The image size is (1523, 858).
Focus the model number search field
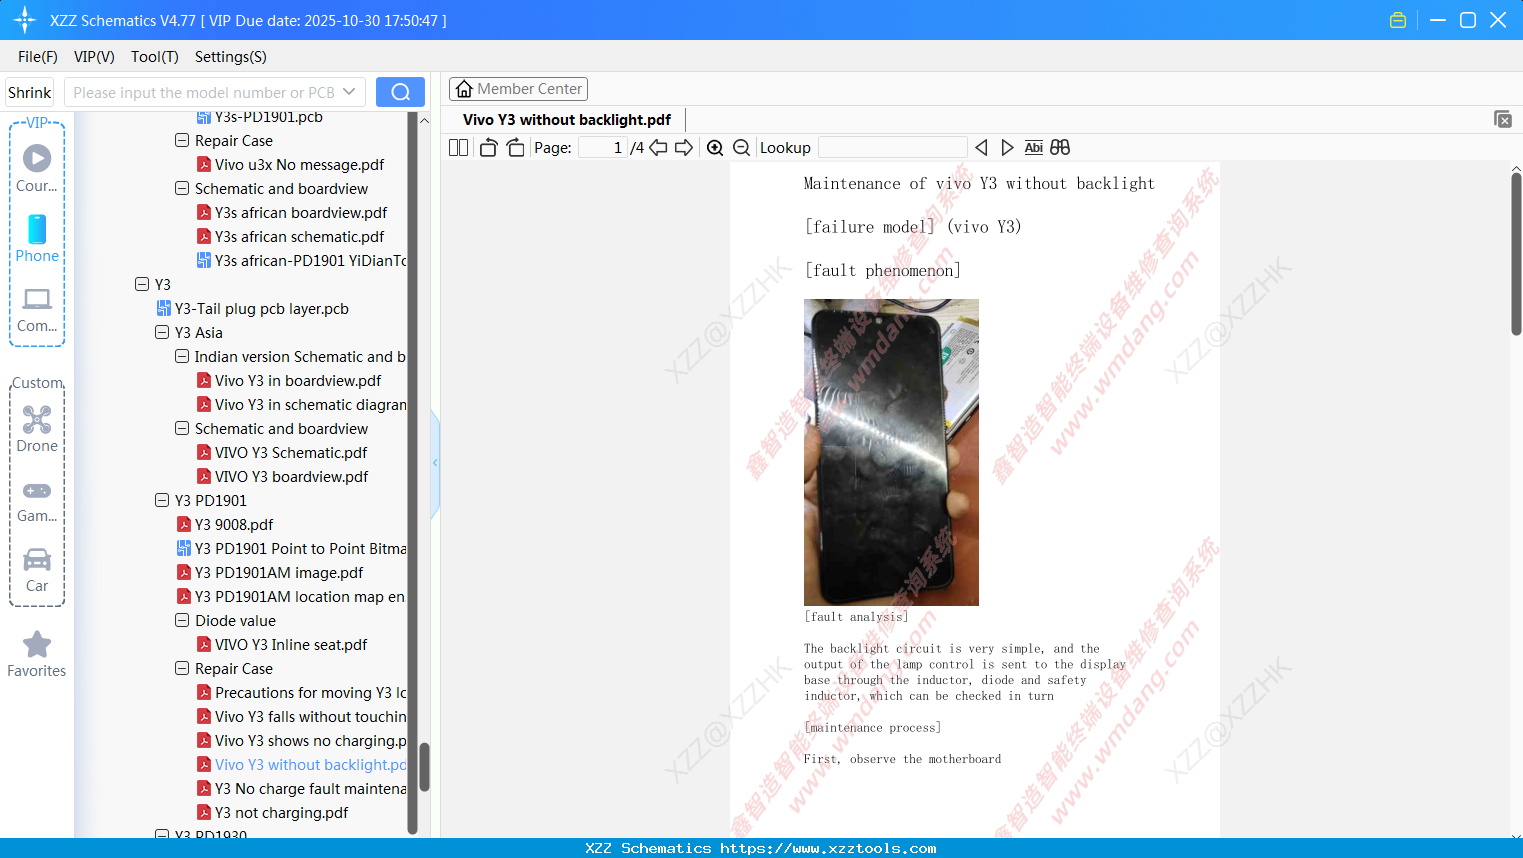tap(203, 92)
